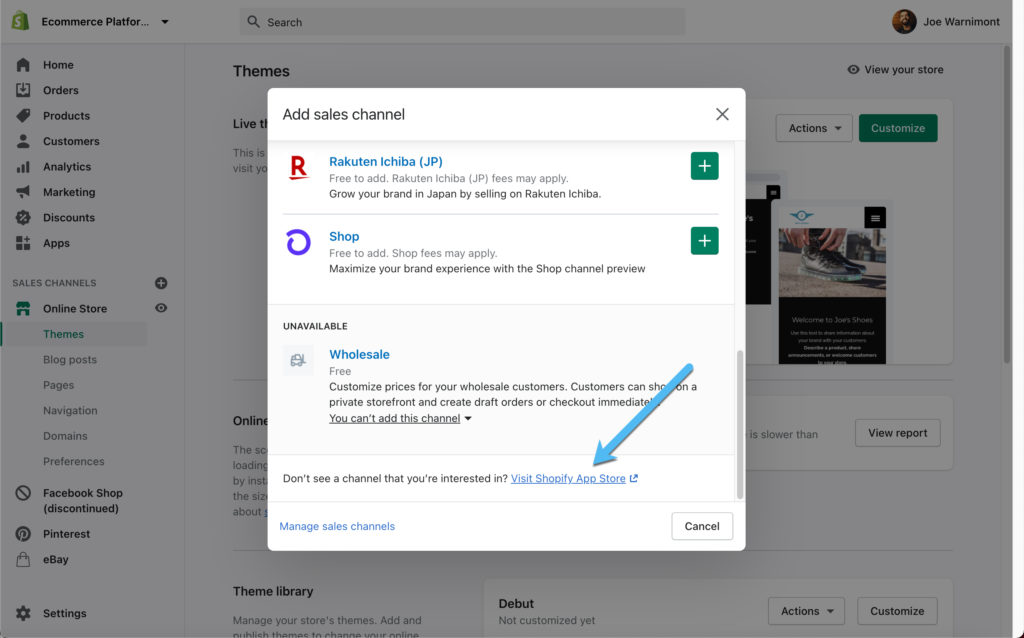
Task: Click the search magnifier icon
Action: pos(253,22)
